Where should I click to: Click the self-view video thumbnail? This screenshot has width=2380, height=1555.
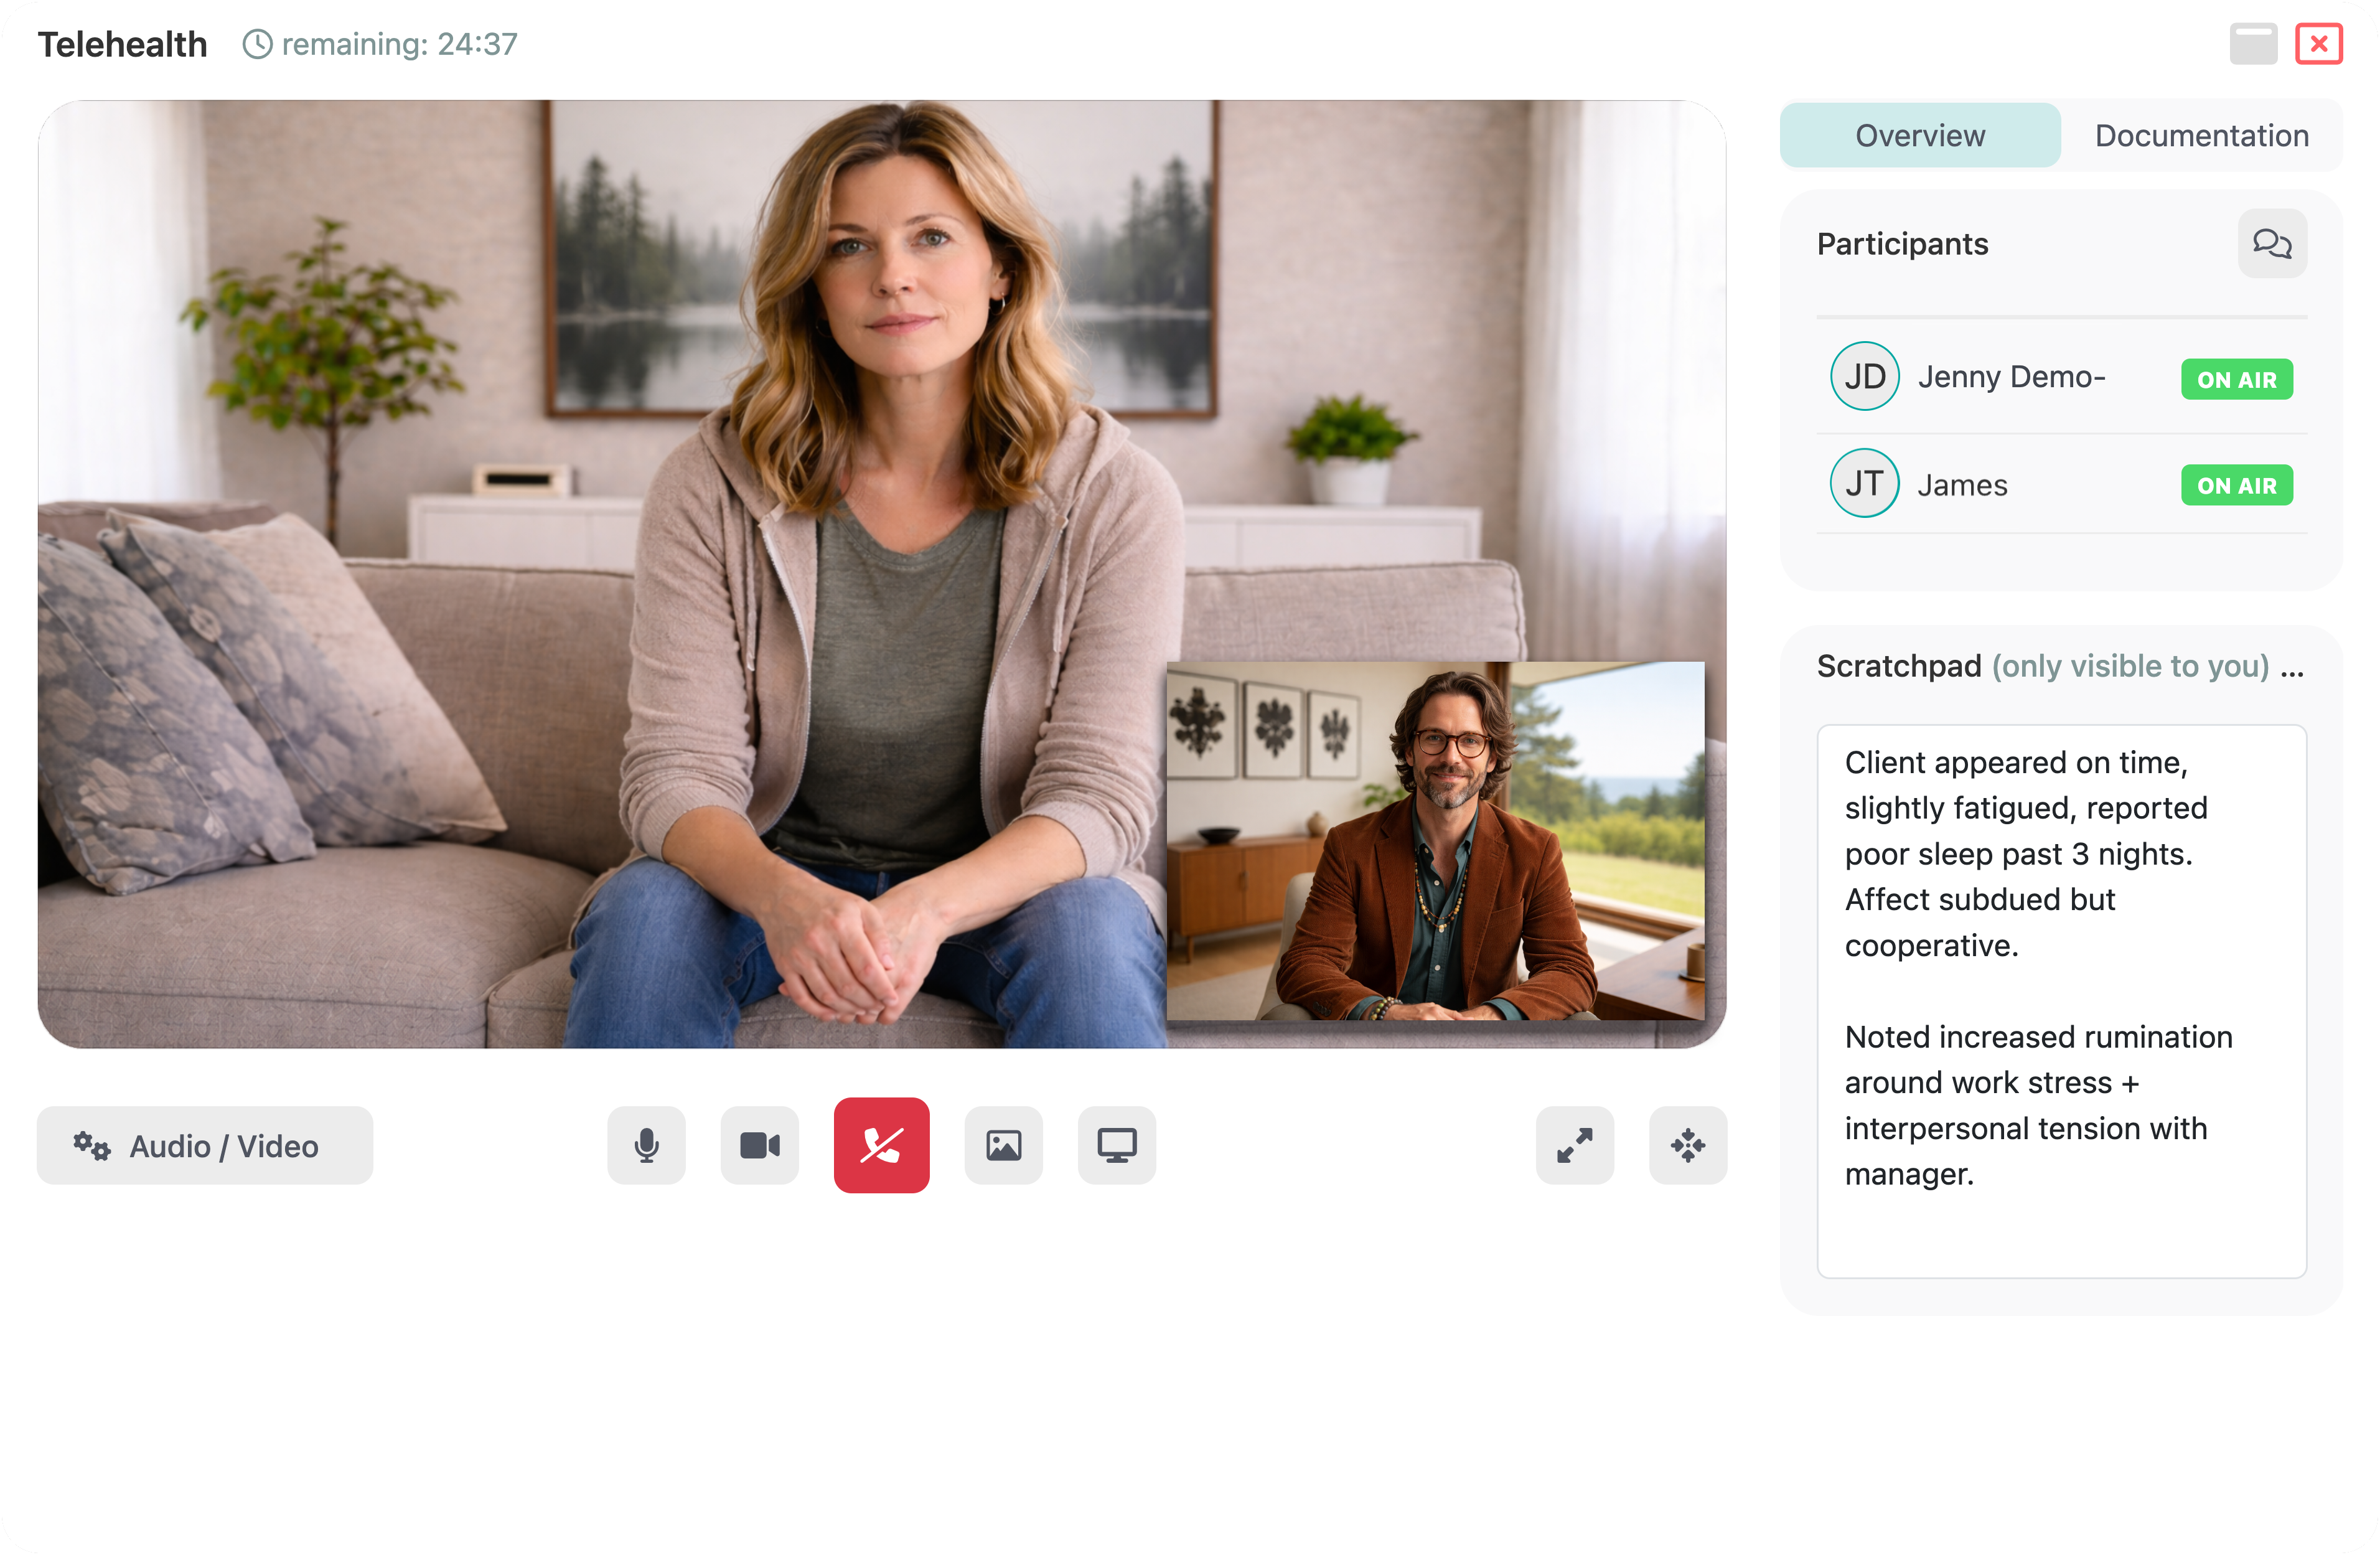1435,840
